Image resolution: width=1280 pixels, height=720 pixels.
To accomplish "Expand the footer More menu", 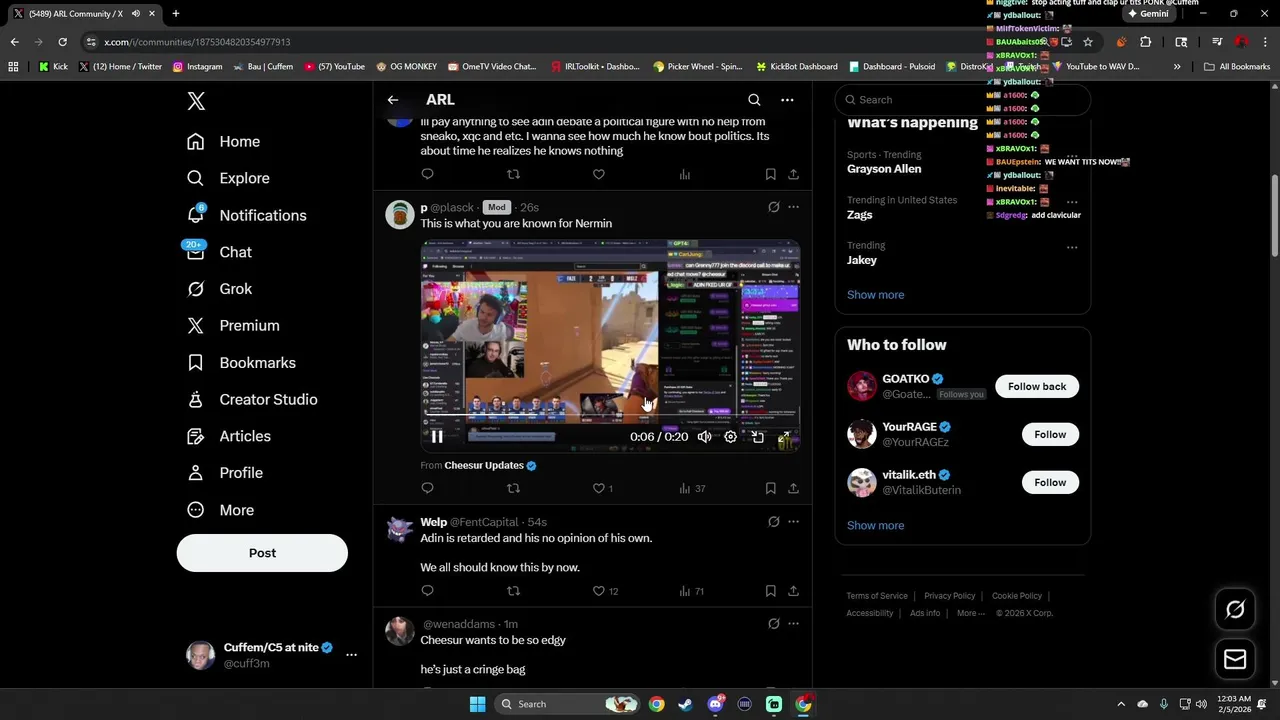I will coord(970,613).
